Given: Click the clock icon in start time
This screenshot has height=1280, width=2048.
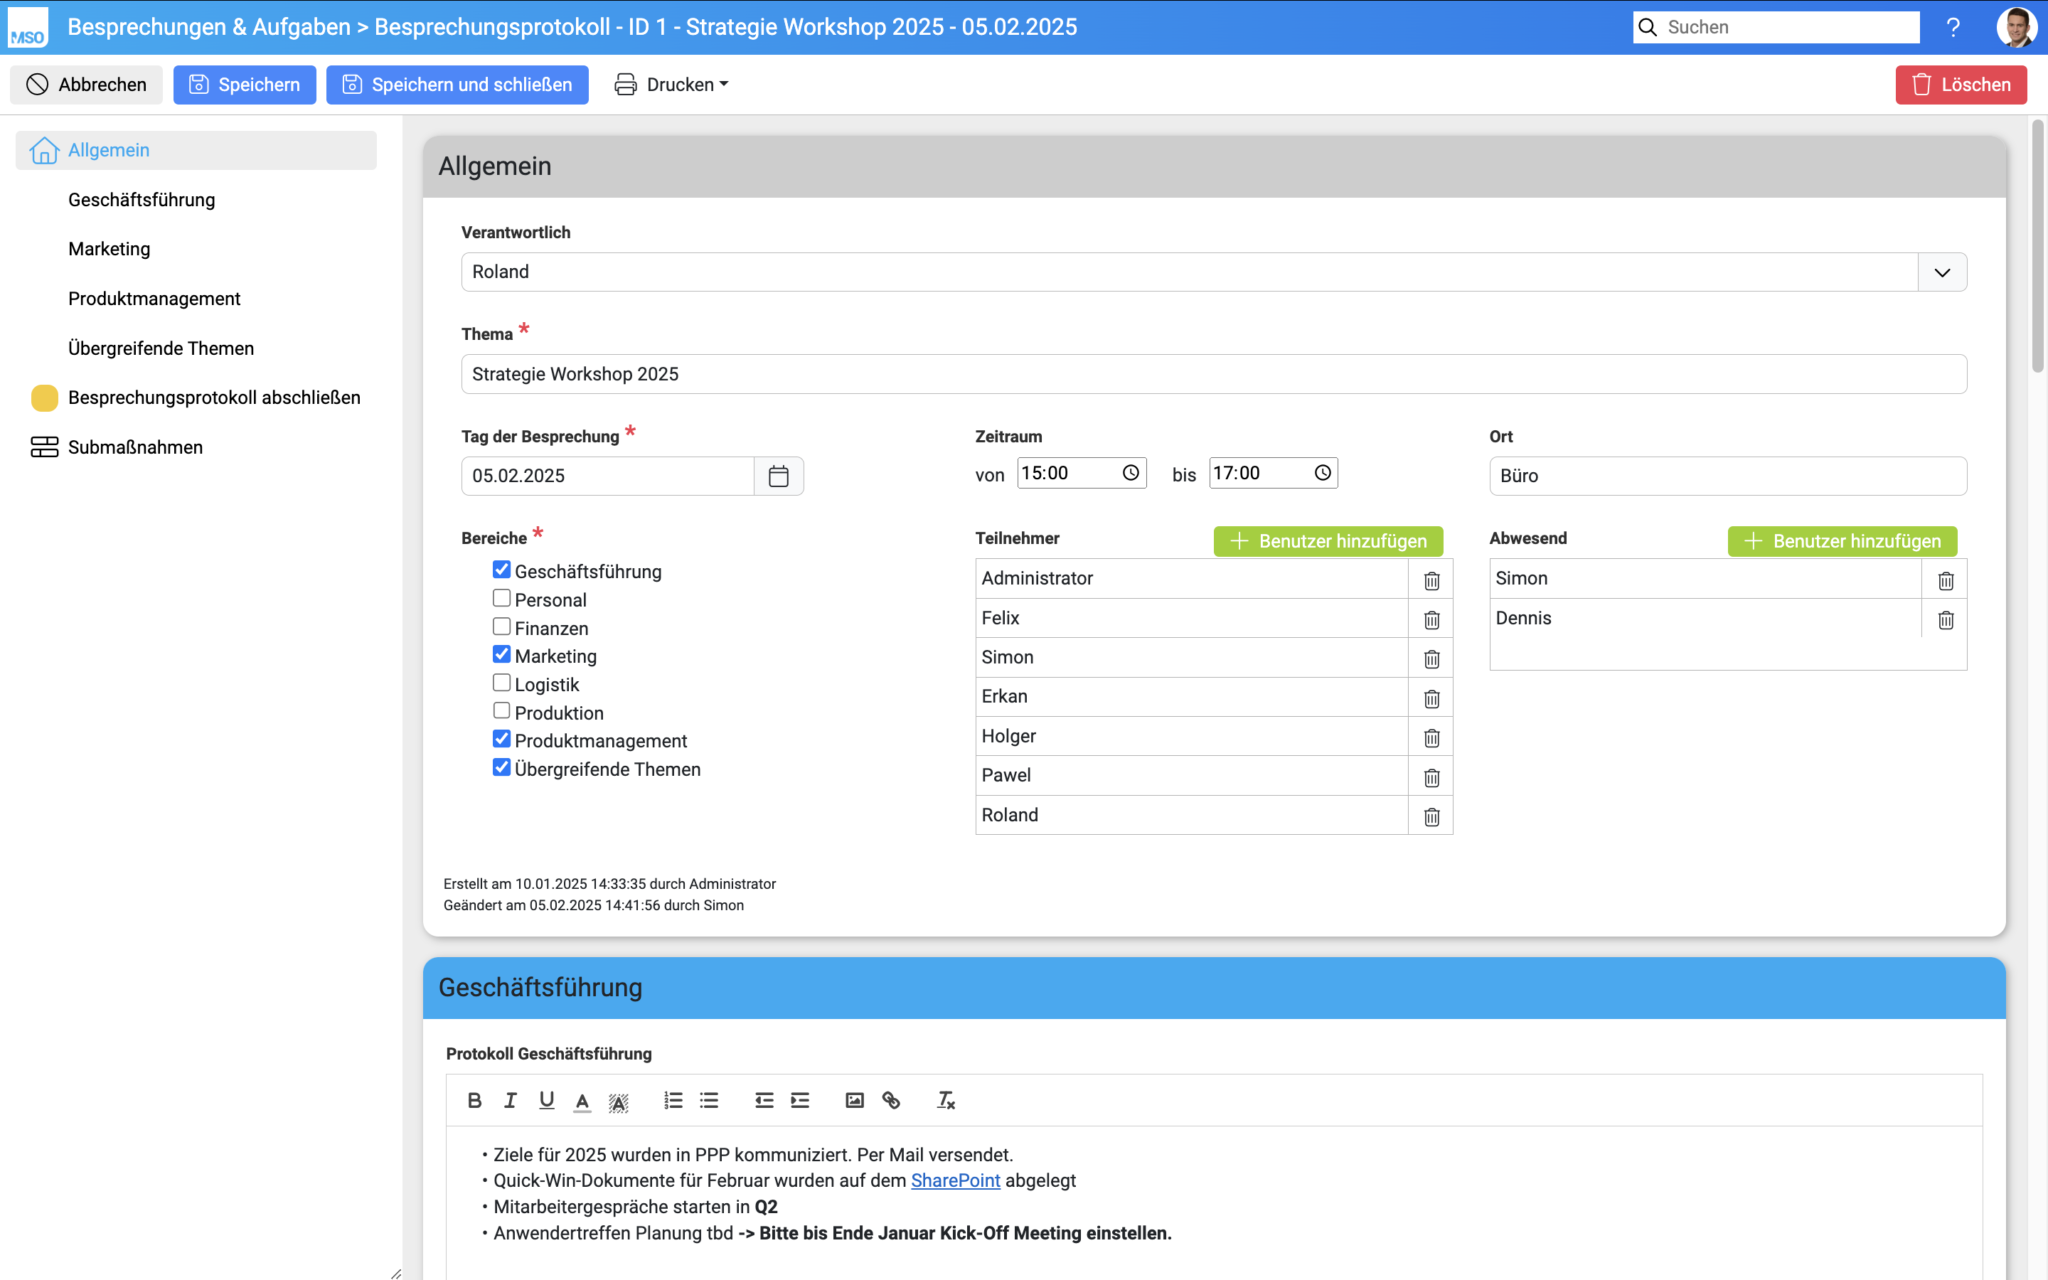Looking at the screenshot, I should (1130, 473).
